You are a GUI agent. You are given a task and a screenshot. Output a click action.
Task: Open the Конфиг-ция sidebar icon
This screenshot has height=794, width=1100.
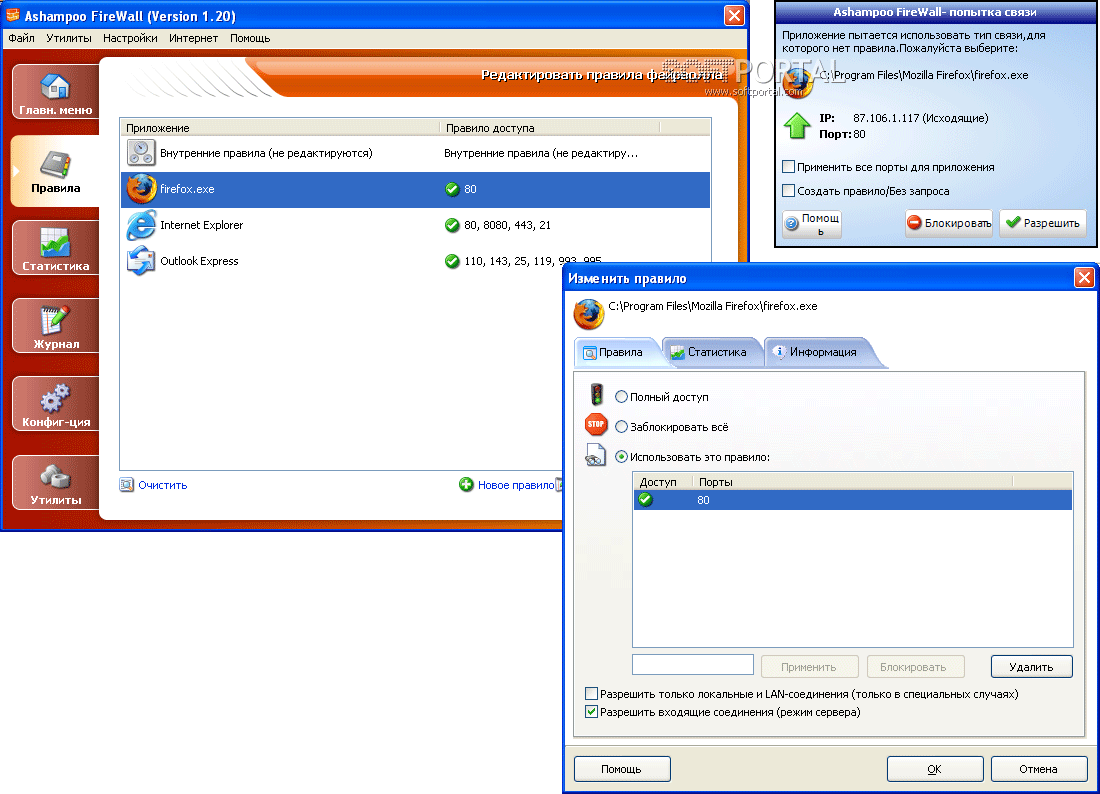pos(55,403)
